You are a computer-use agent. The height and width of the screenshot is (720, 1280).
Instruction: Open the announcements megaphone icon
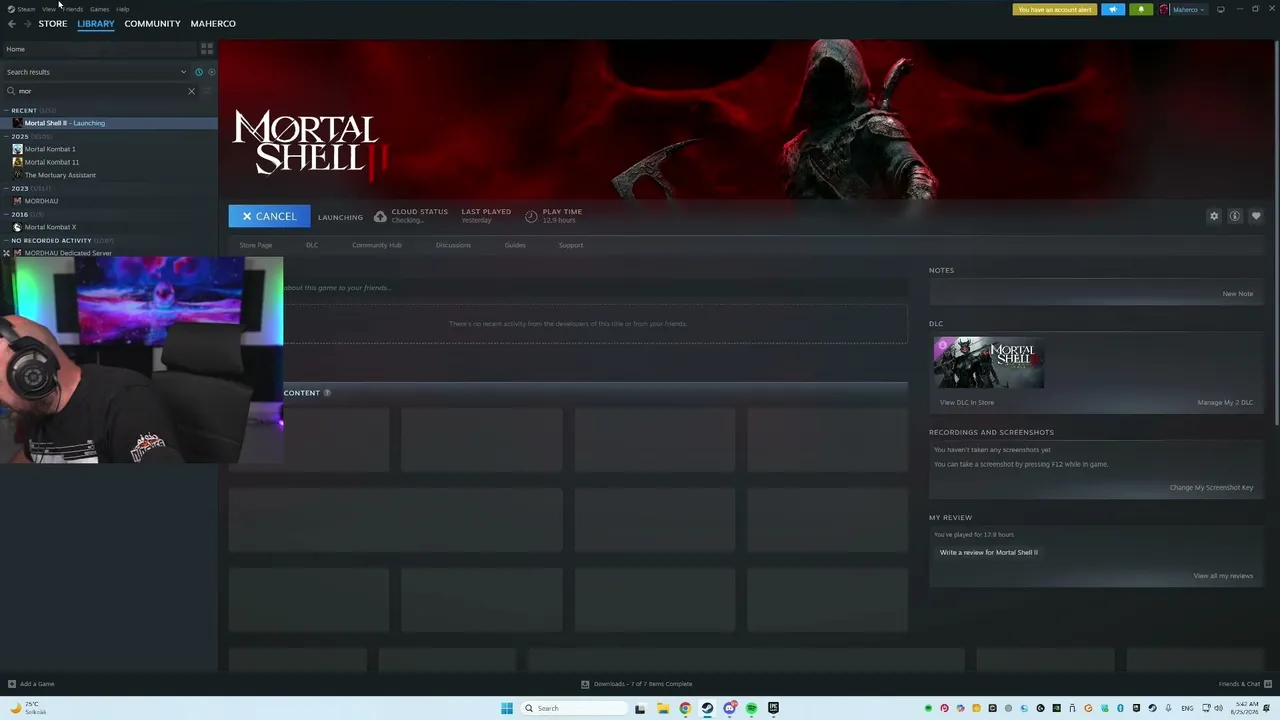tap(1113, 9)
